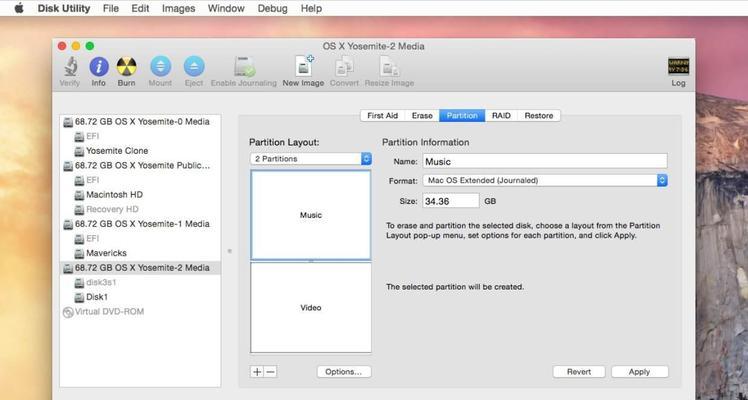This screenshot has height=400, width=748.
Task: Click the Convert toolbar icon
Action: [x=344, y=67]
